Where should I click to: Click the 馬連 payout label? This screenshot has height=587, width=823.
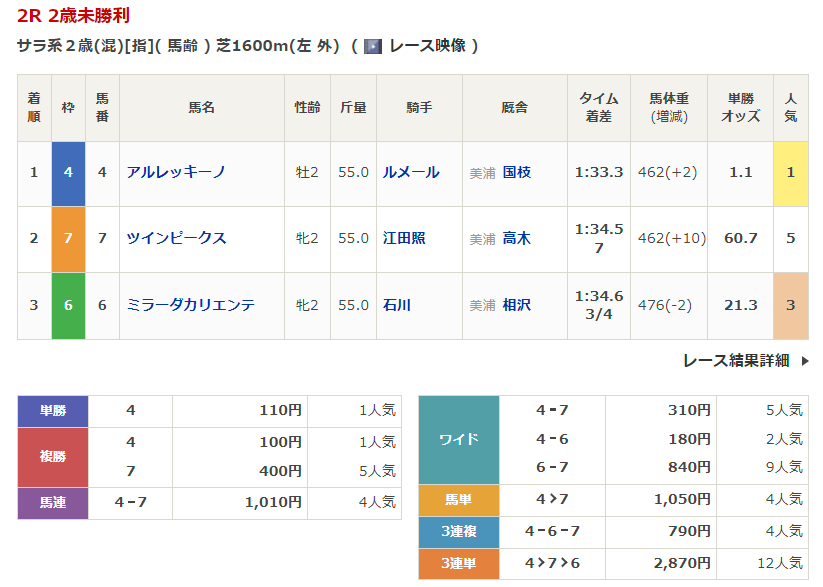pos(53,503)
